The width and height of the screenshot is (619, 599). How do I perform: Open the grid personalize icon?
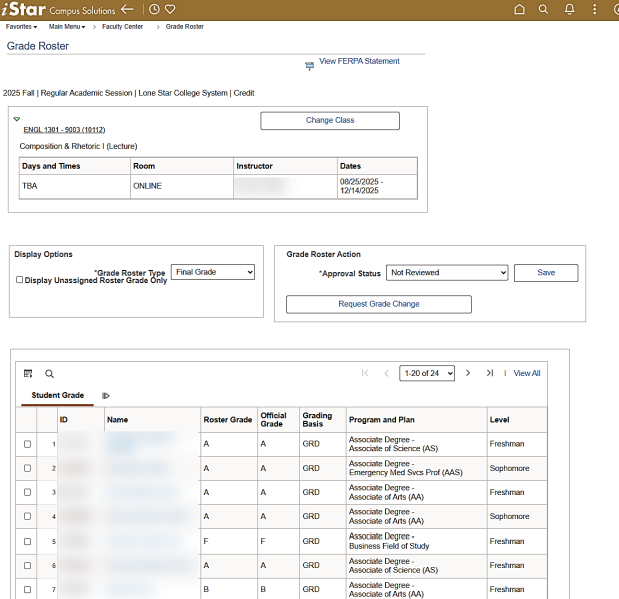coord(28,374)
